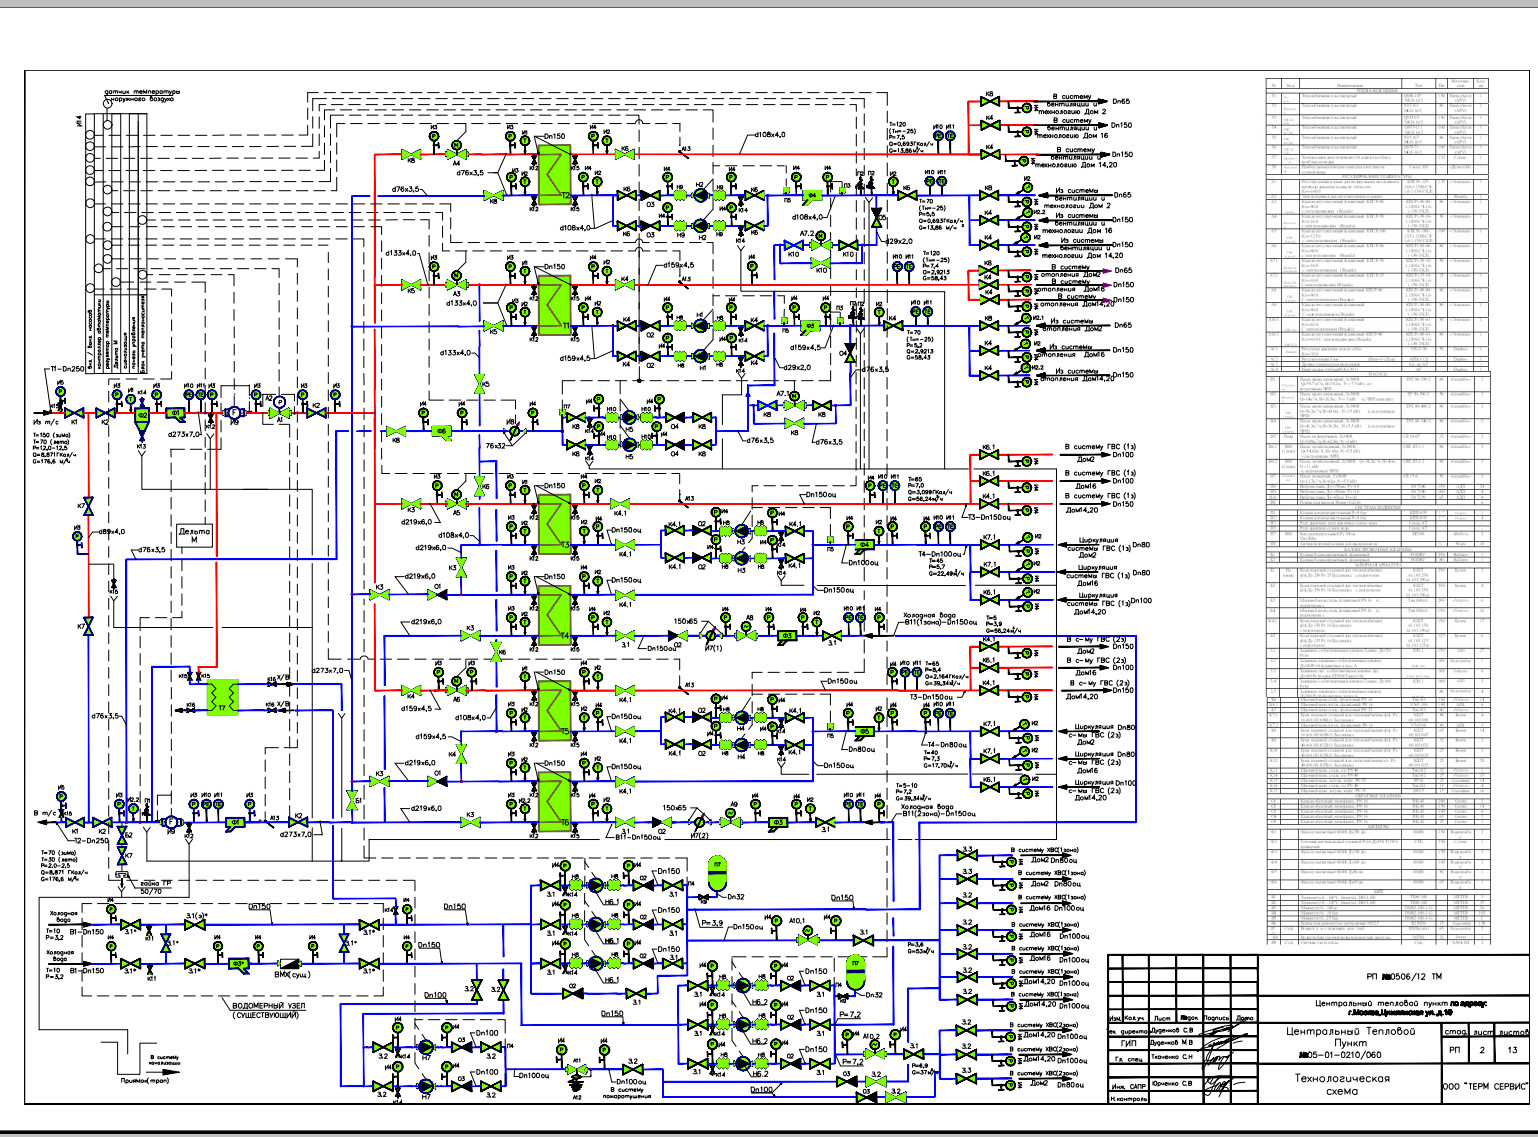The image size is (1538, 1137).
Task: Select the Ф6 filter symbol
Action: [441, 432]
